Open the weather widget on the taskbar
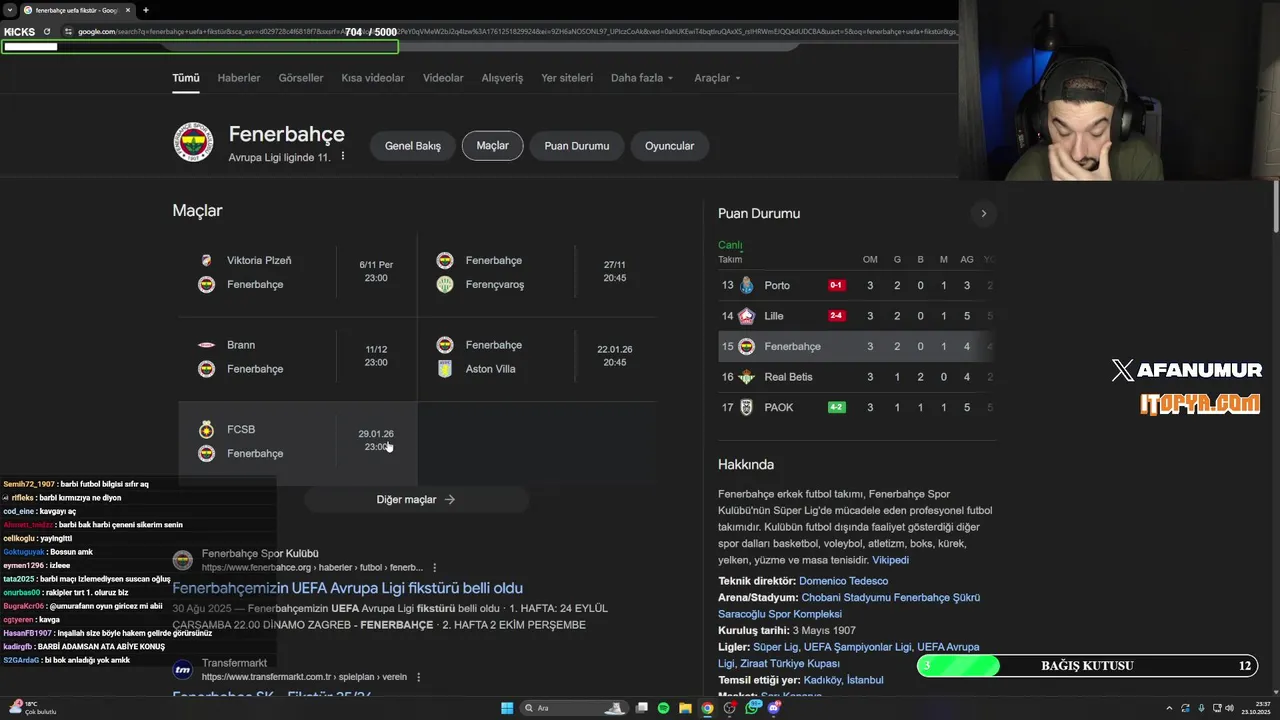Screen dimensions: 1280x720 pyautogui.click(x=32, y=708)
